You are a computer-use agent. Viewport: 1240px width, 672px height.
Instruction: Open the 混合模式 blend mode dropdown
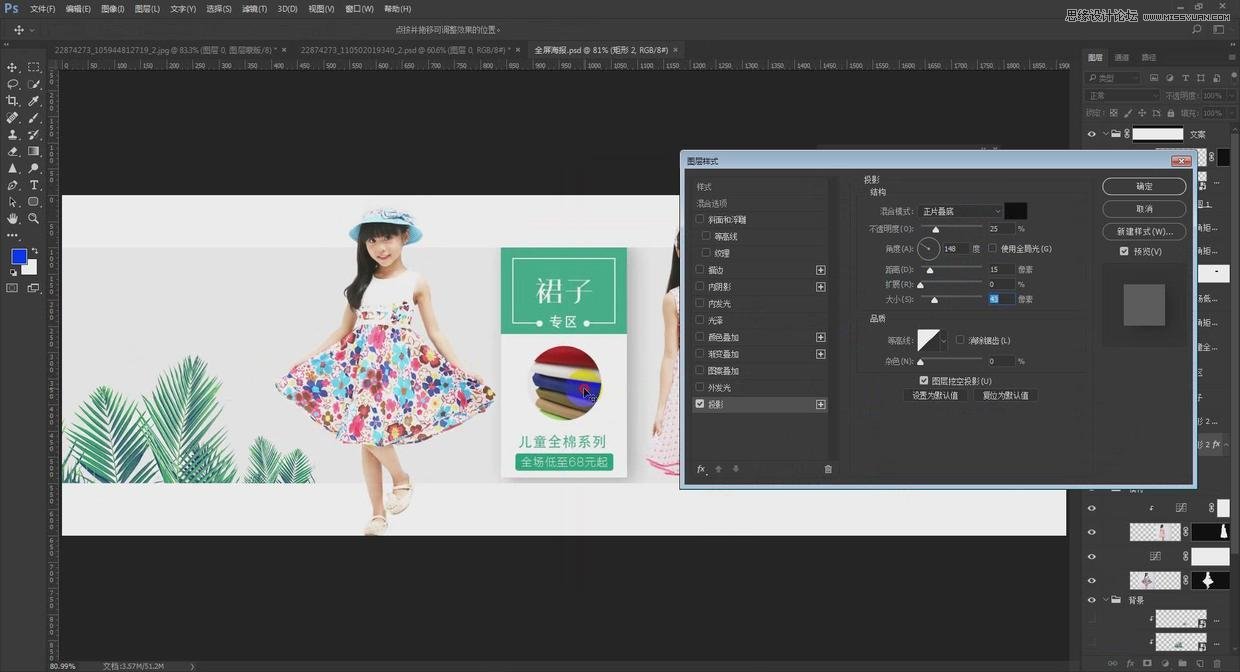click(x=960, y=211)
